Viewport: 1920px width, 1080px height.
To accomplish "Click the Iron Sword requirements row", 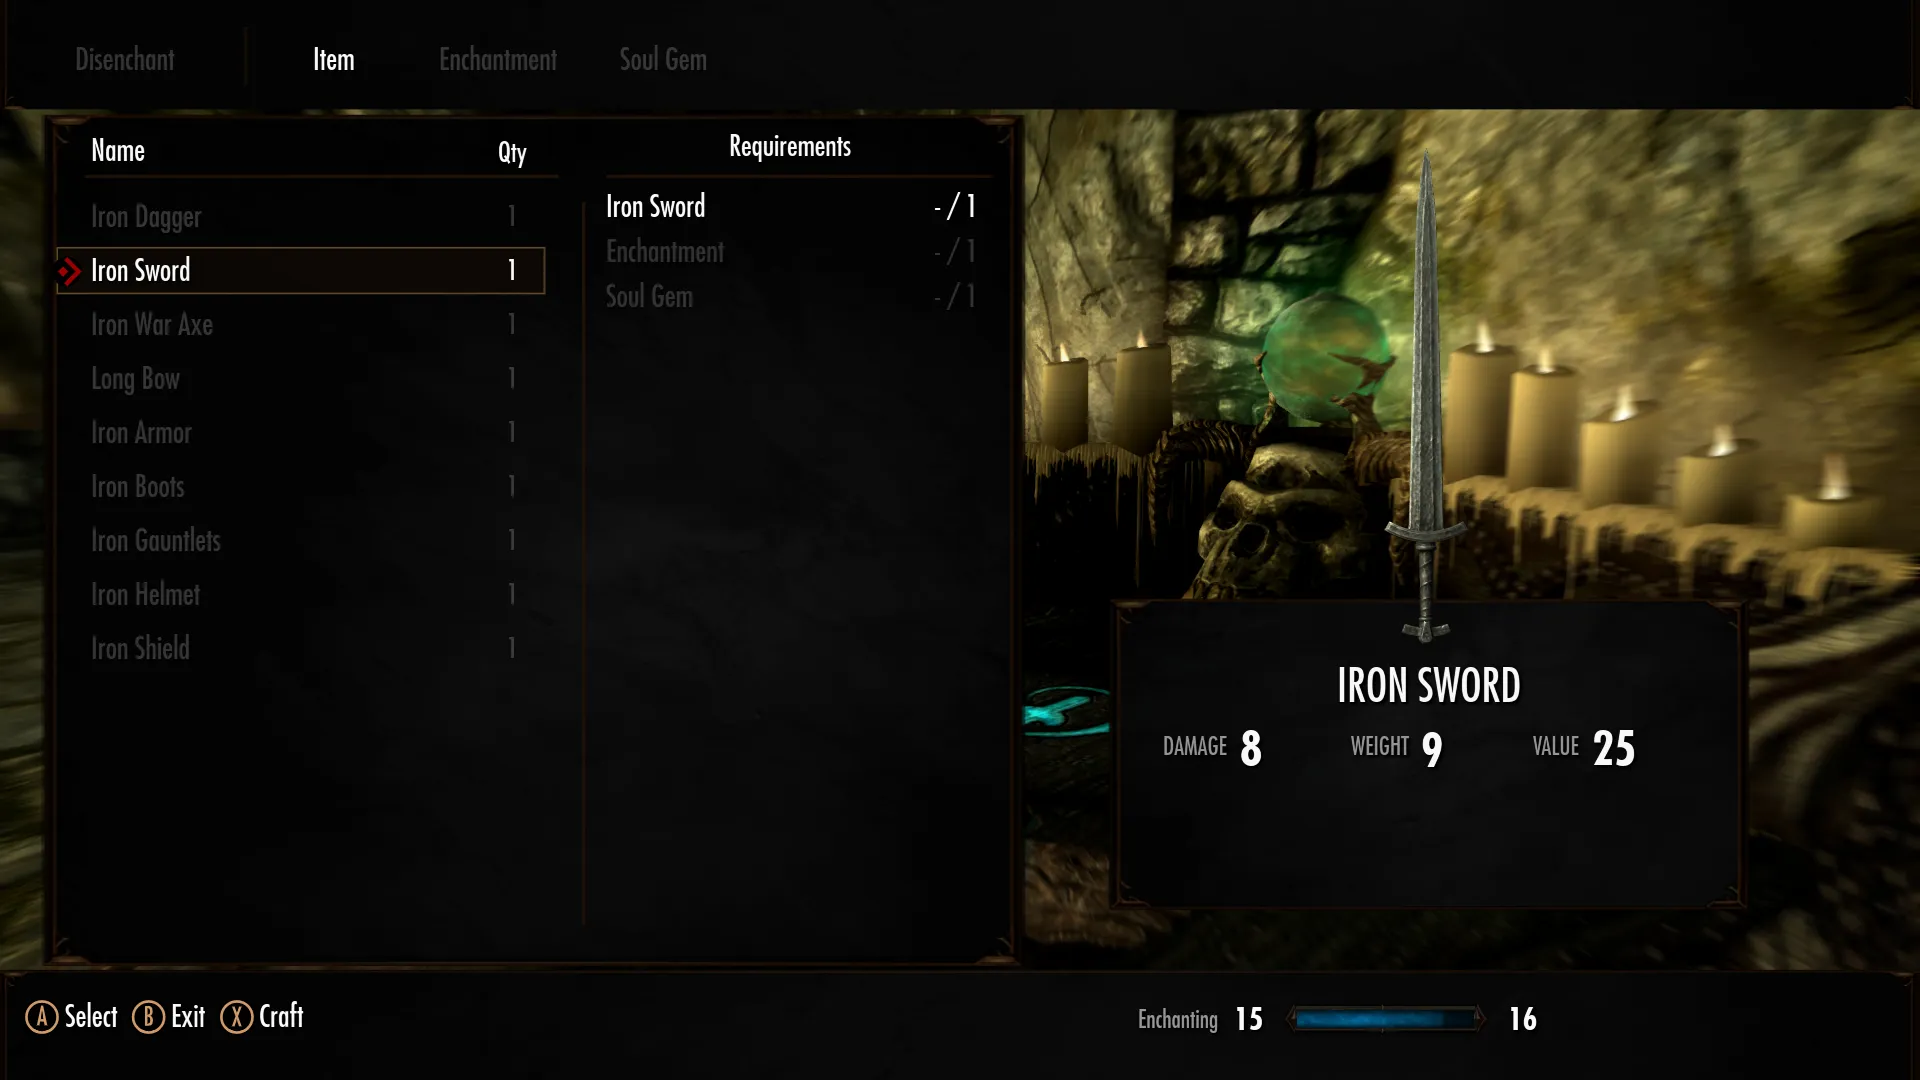I will point(789,204).
